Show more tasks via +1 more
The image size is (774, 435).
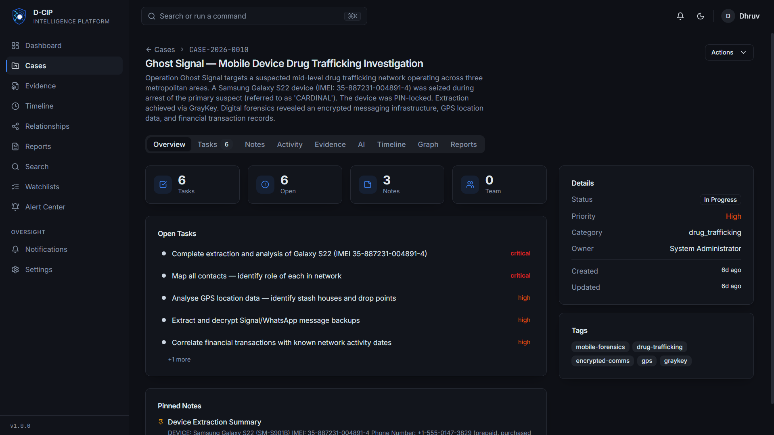tap(179, 359)
